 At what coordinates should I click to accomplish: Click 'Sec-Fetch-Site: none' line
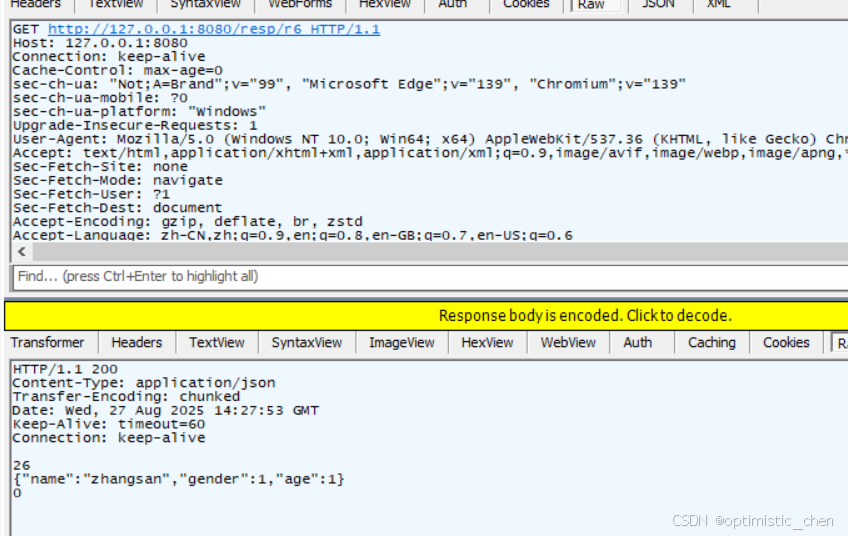click(100, 167)
